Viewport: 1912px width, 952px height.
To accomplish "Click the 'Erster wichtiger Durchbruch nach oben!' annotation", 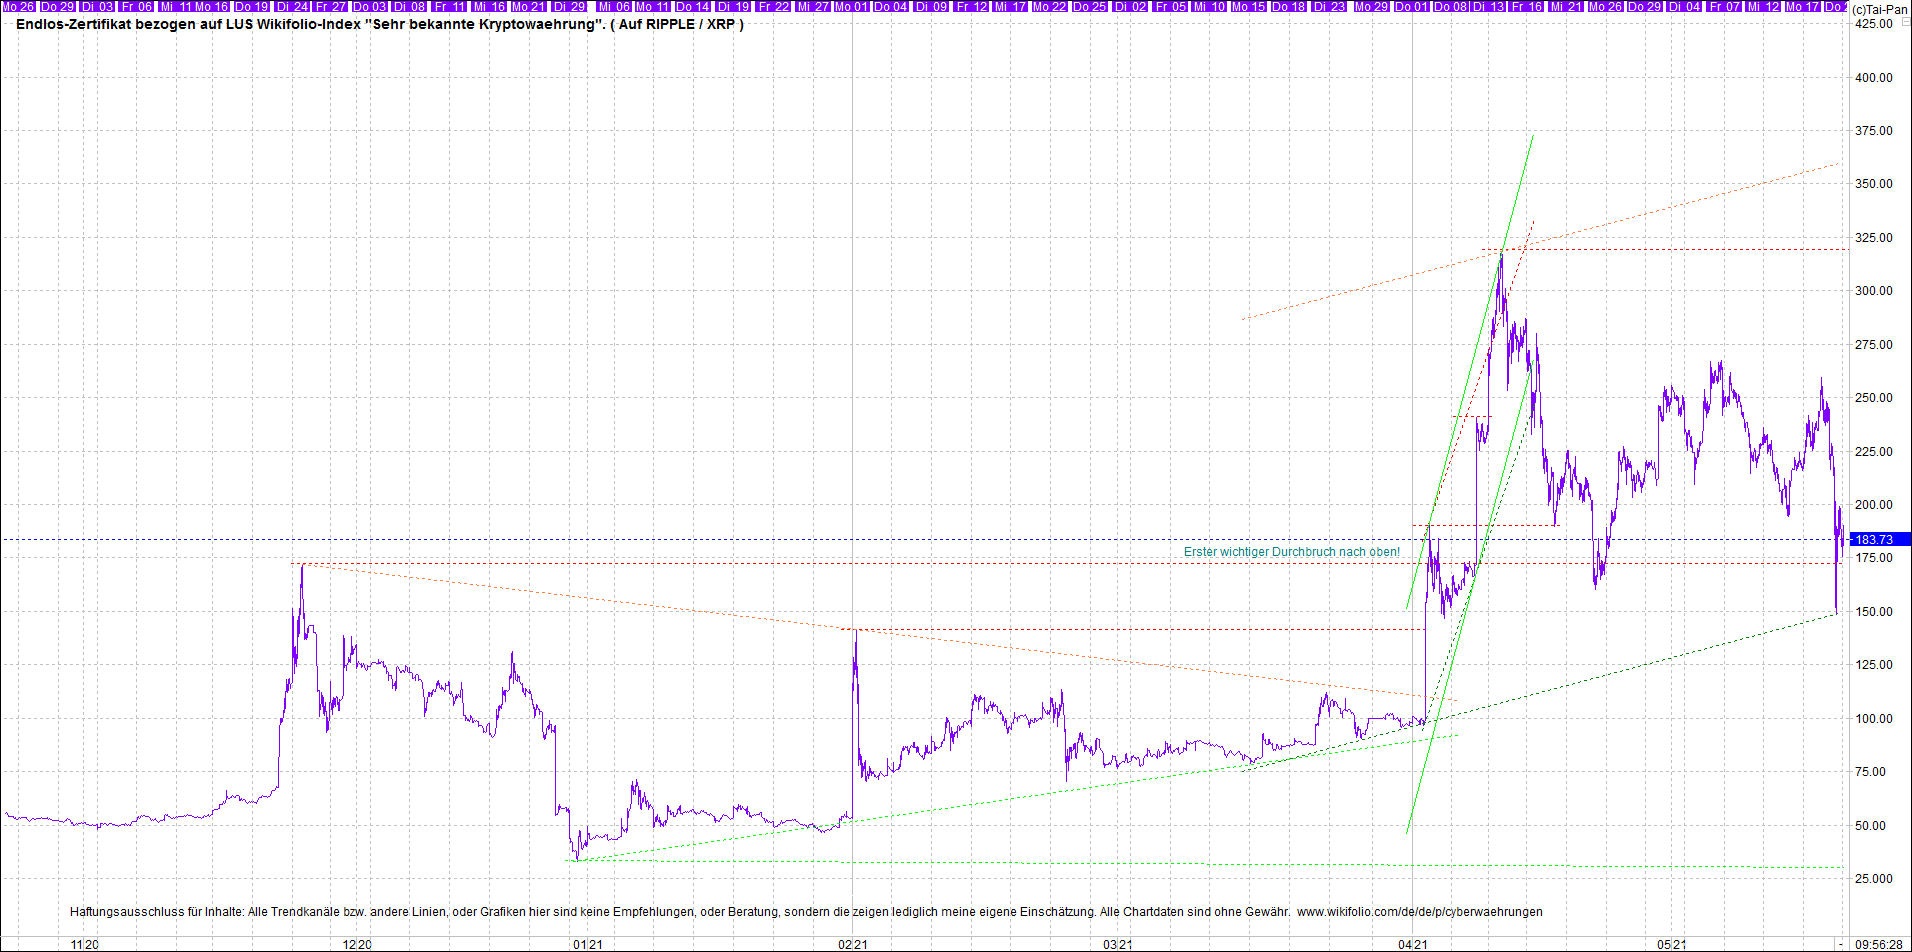I will [1291, 552].
